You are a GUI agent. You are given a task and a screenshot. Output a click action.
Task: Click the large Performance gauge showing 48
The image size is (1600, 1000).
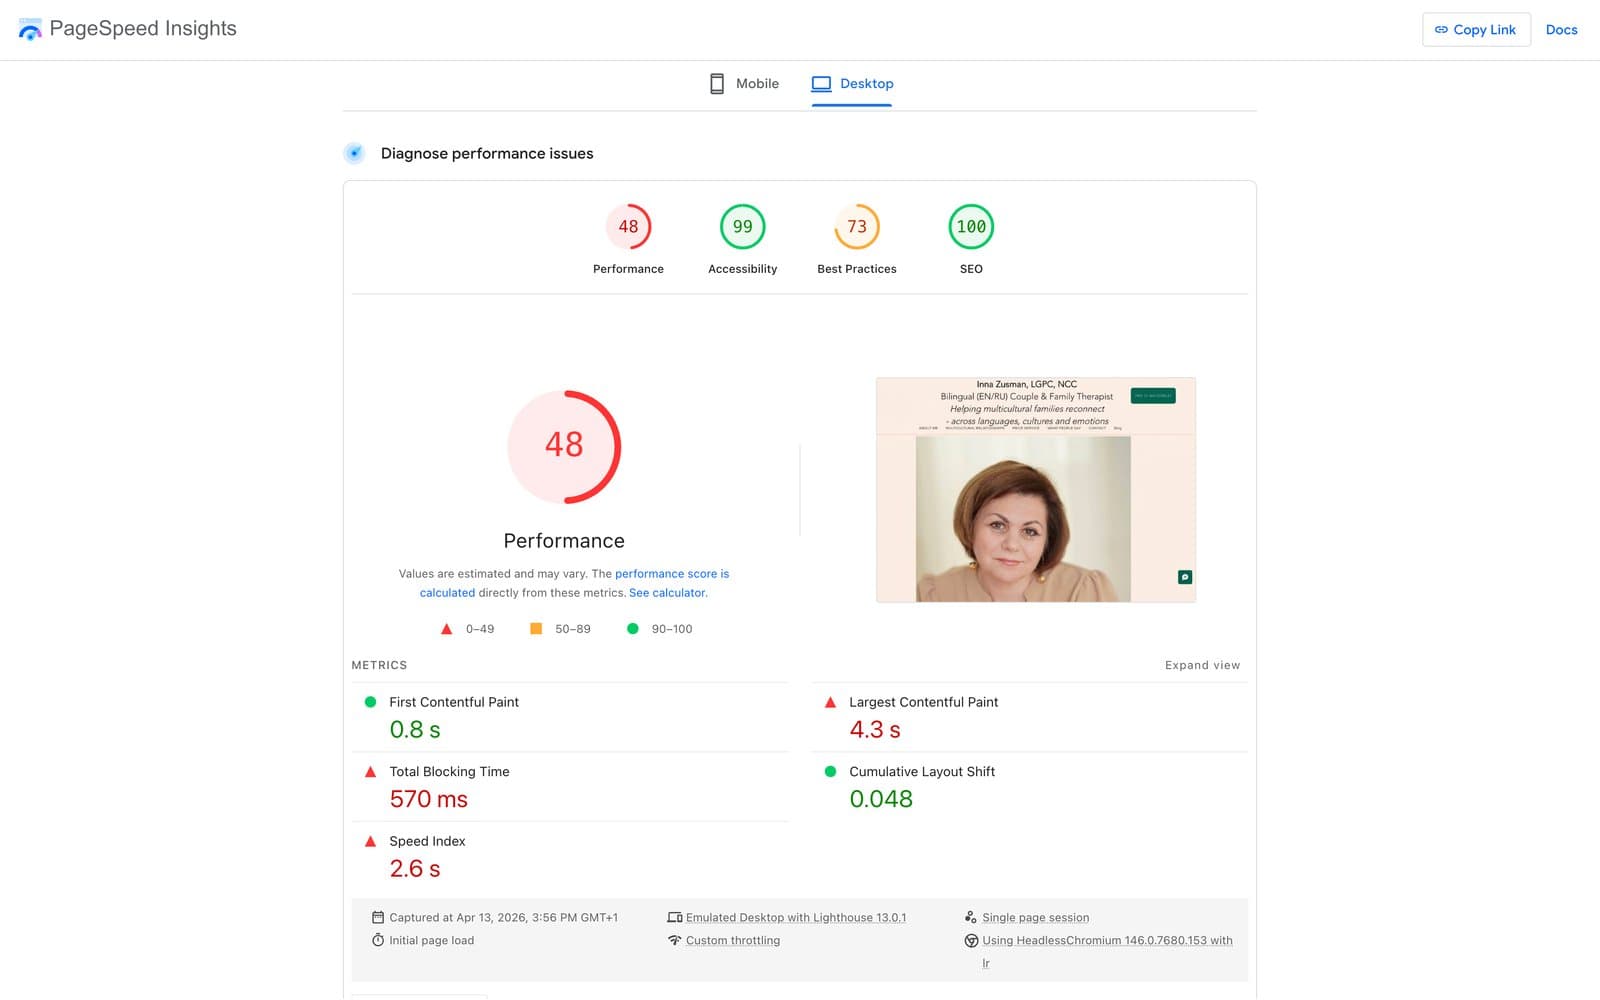pyautogui.click(x=564, y=446)
